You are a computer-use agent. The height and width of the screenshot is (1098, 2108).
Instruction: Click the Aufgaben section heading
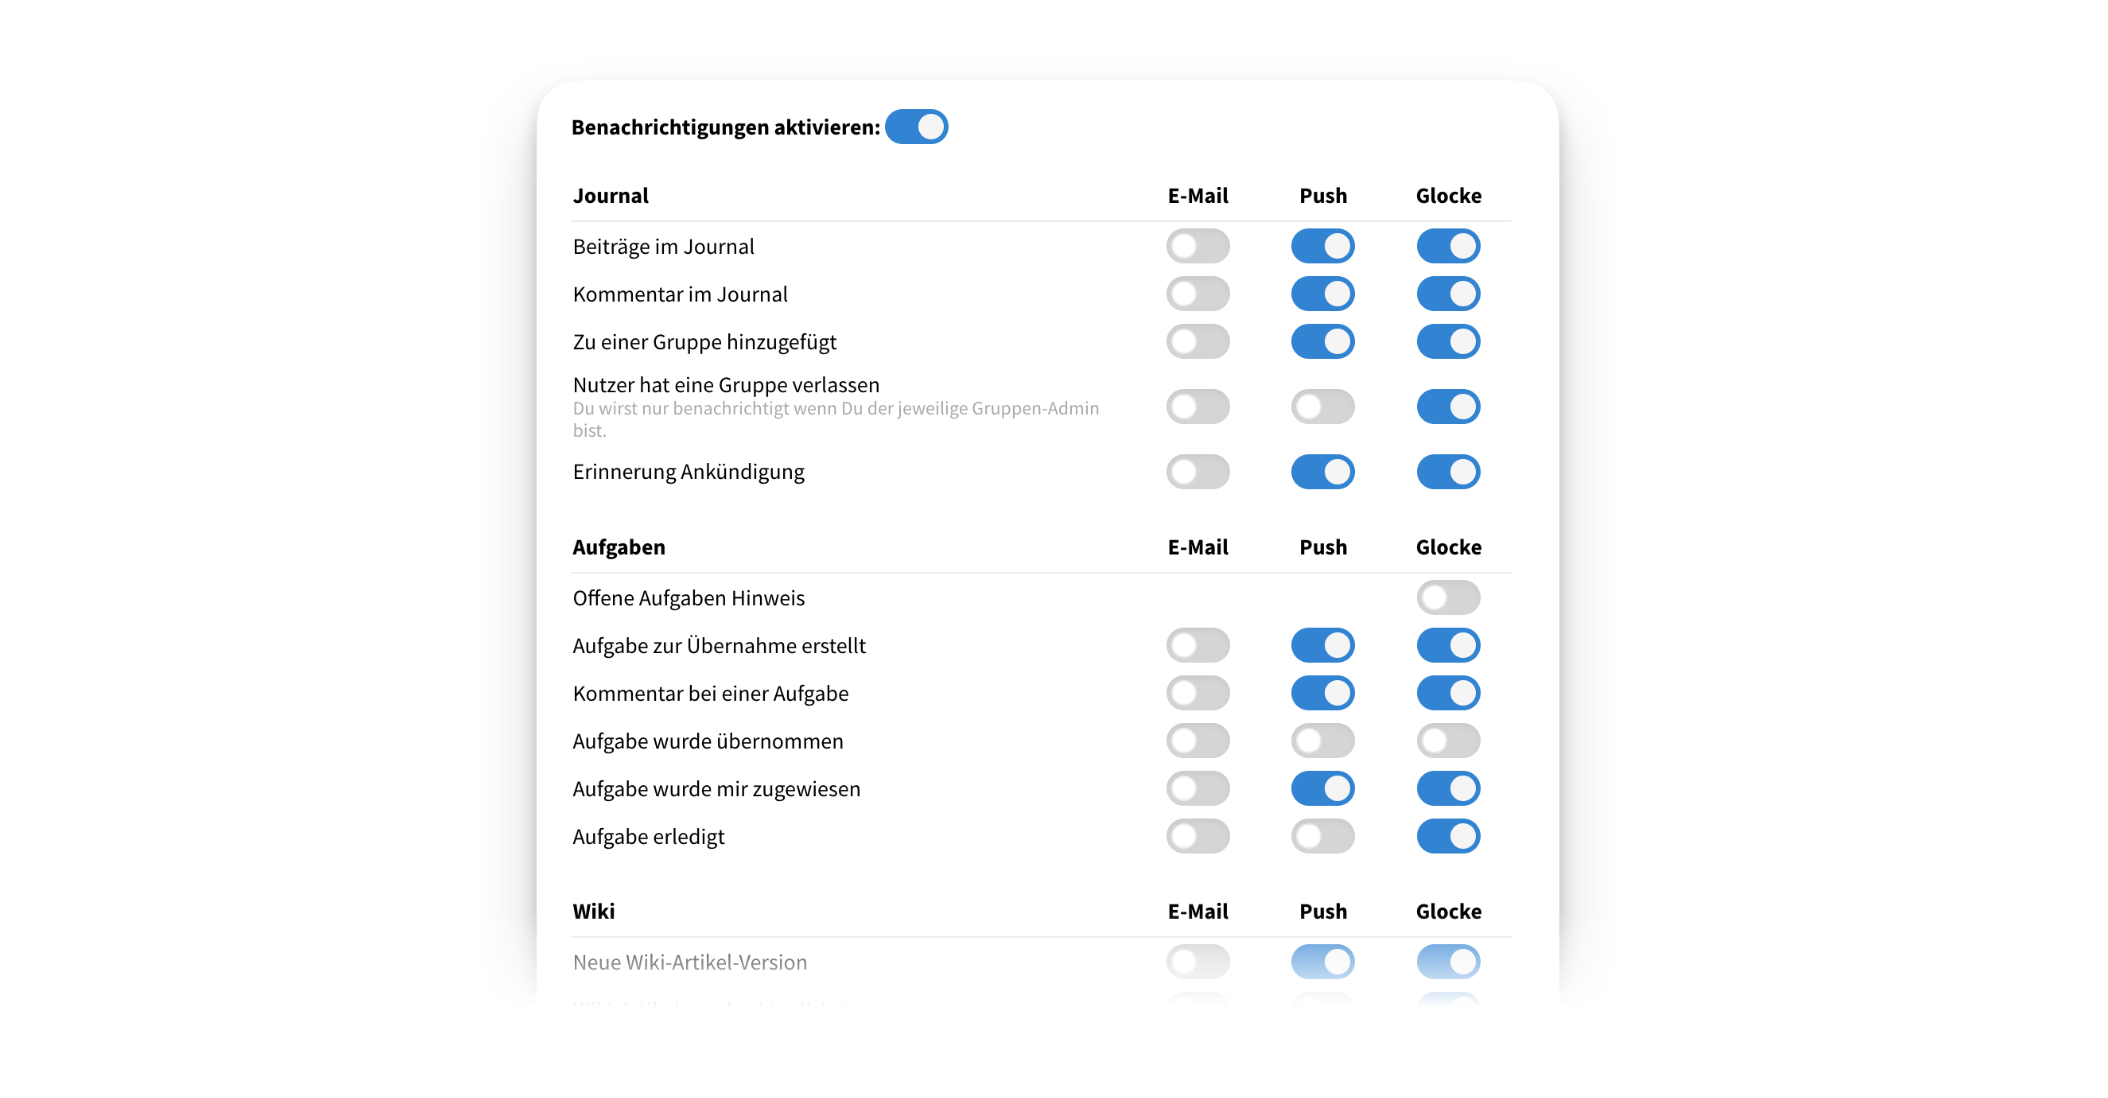pos(618,547)
